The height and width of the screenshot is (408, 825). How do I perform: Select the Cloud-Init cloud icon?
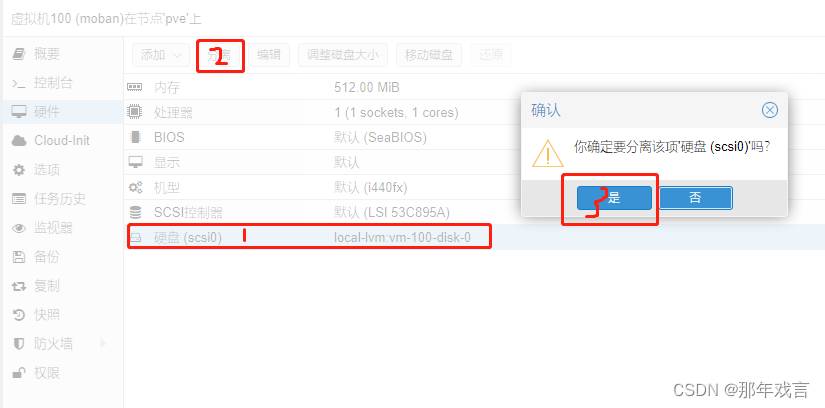pyautogui.click(x=19, y=141)
